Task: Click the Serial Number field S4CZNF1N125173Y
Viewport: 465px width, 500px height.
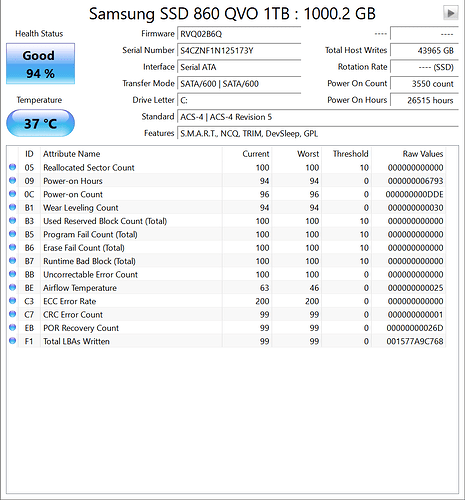Action: [239, 50]
